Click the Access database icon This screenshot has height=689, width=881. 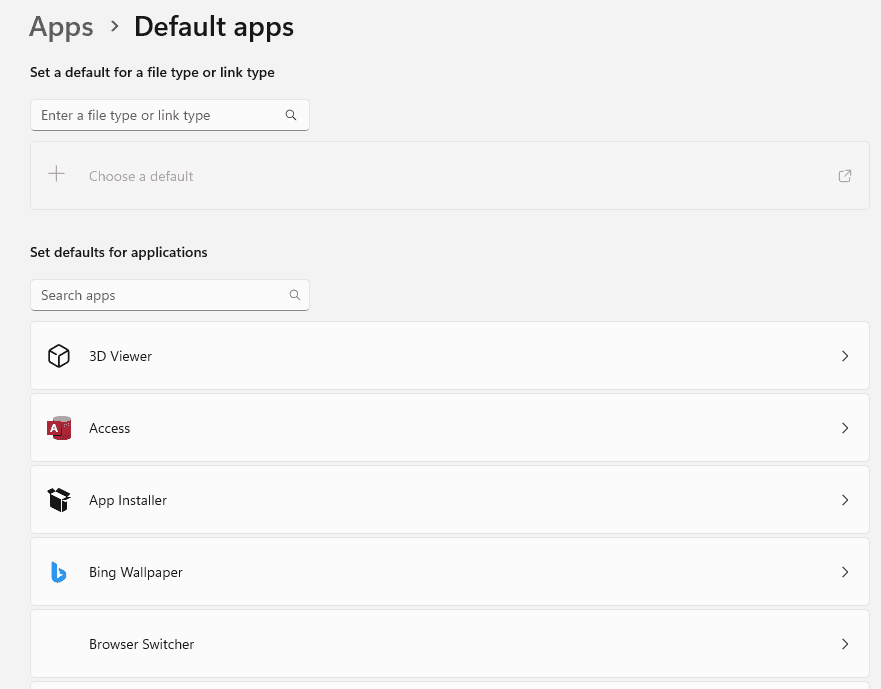tap(59, 428)
